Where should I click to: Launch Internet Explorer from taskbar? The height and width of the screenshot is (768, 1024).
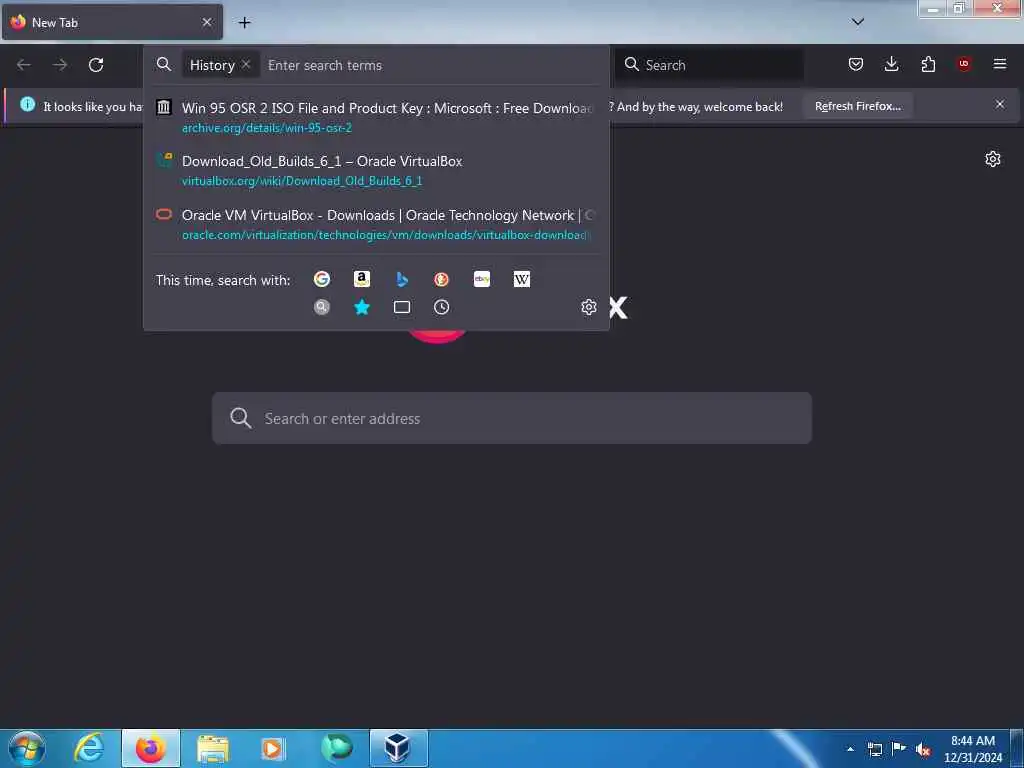pos(89,748)
